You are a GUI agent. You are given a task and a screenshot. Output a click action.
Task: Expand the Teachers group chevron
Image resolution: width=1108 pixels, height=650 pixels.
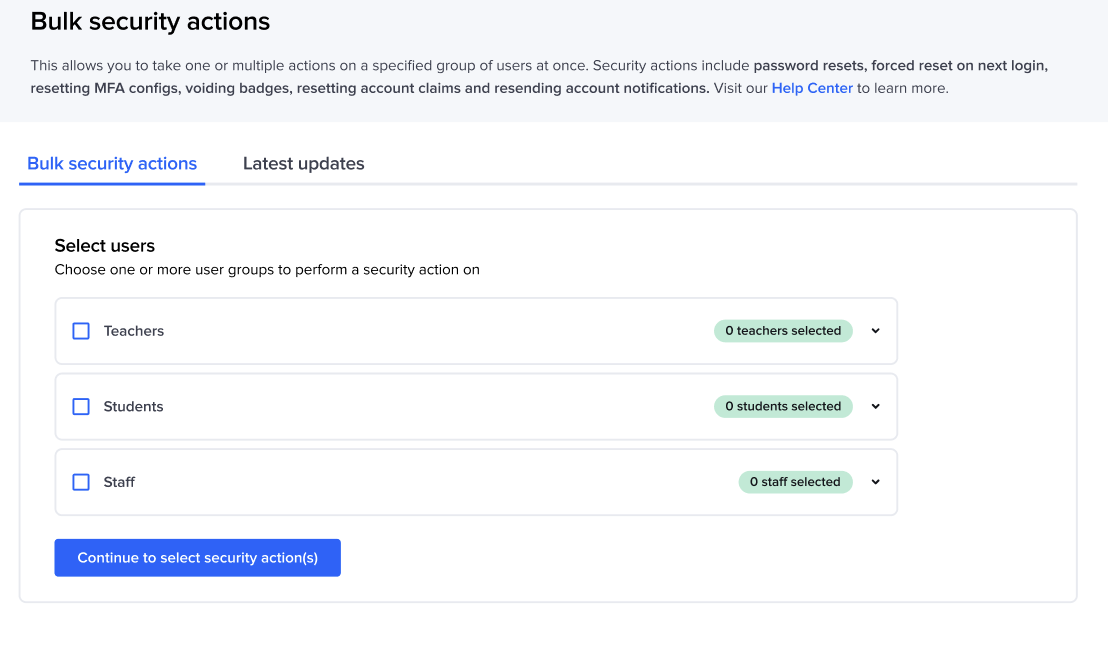pyautogui.click(x=876, y=331)
